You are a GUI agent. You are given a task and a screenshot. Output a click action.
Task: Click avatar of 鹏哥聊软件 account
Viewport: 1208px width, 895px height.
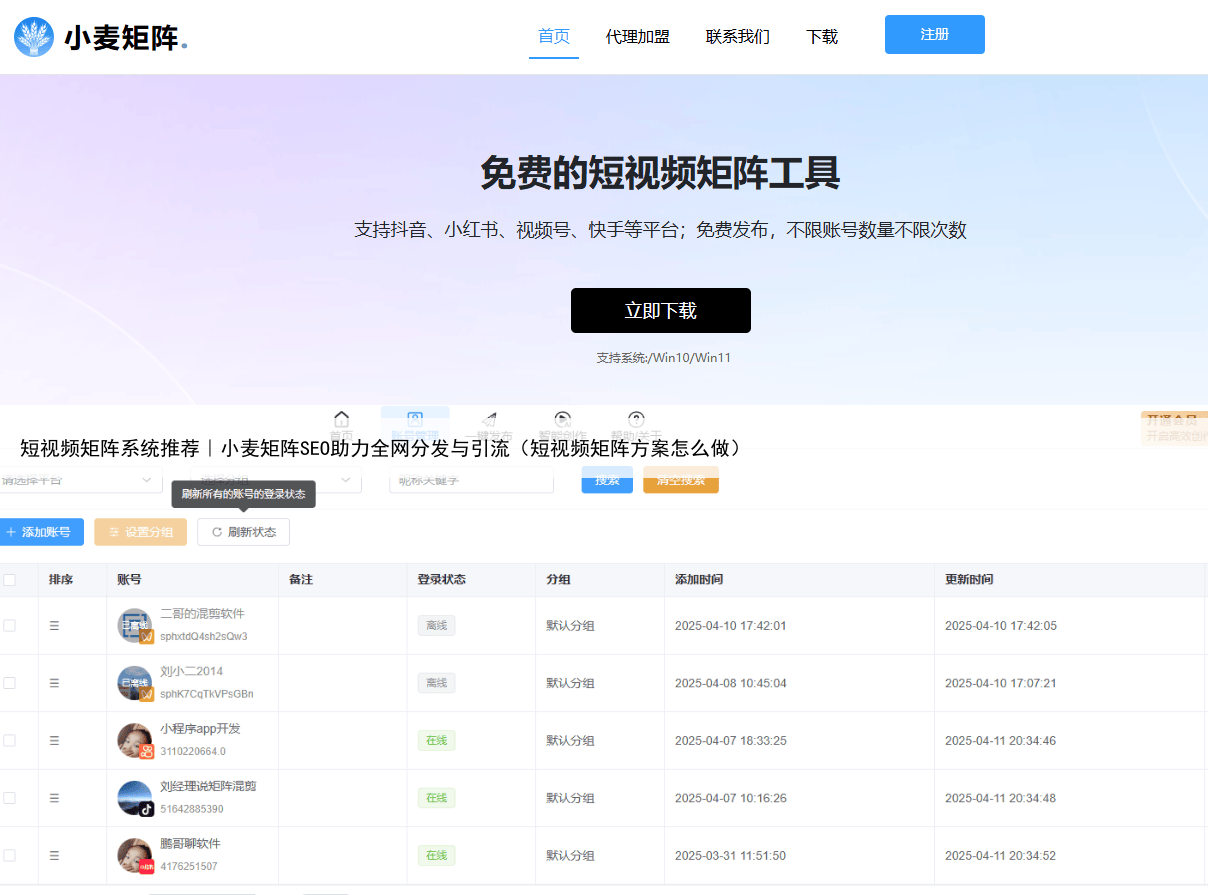click(135, 856)
